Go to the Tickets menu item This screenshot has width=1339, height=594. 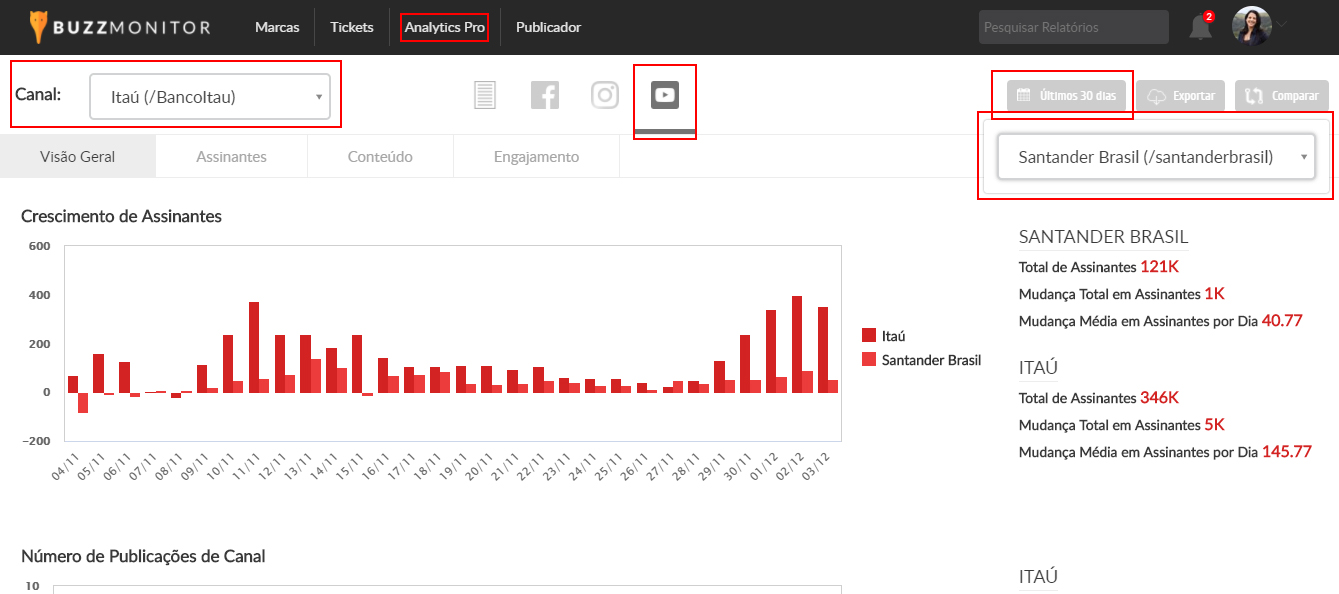352,28
